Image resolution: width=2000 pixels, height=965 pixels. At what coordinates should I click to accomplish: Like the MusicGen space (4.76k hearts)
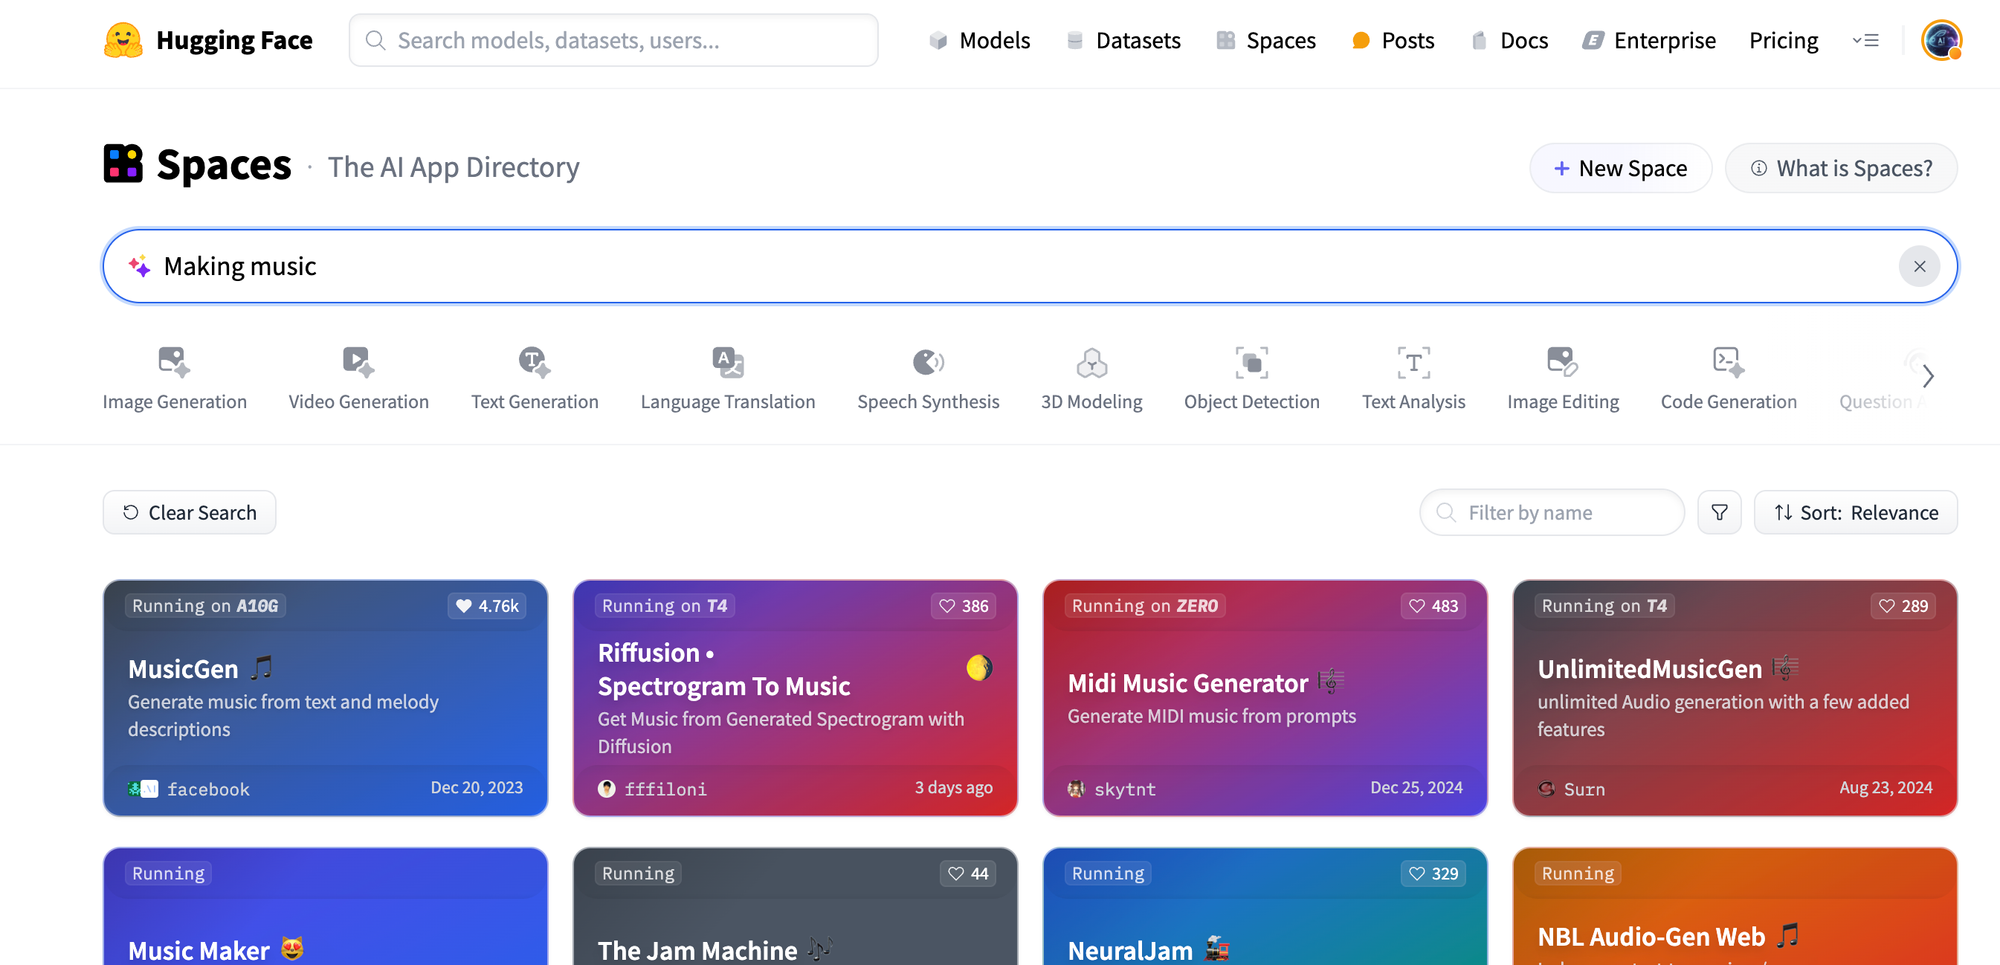click(x=488, y=606)
